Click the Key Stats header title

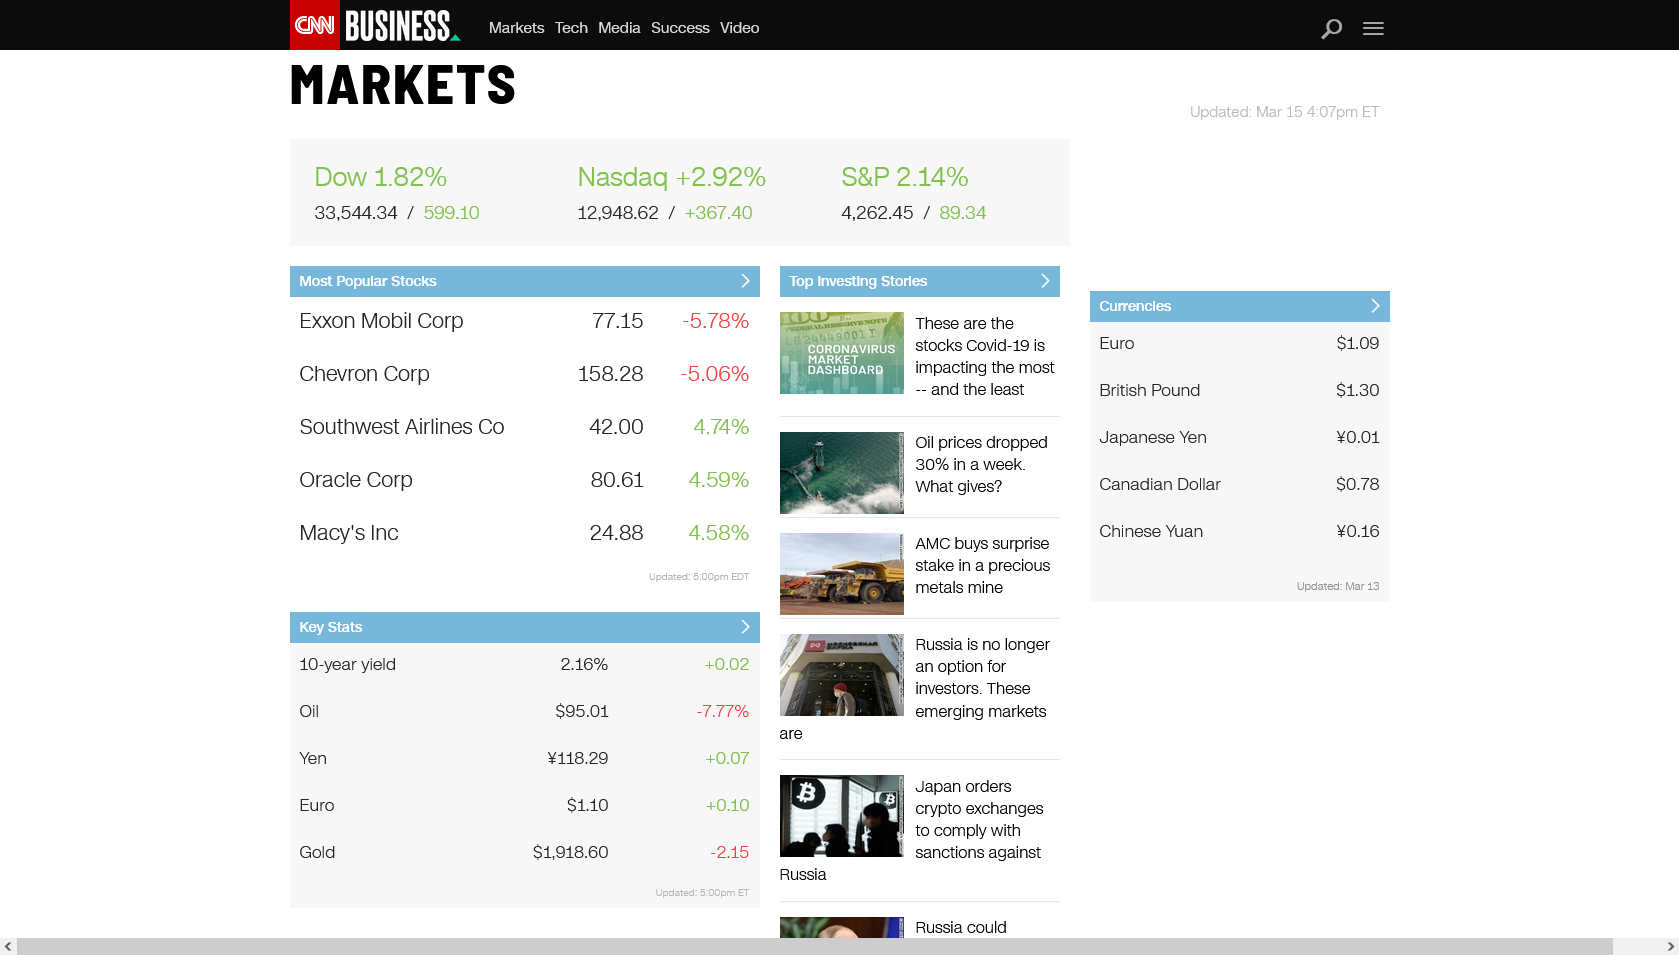pyautogui.click(x=331, y=627)
